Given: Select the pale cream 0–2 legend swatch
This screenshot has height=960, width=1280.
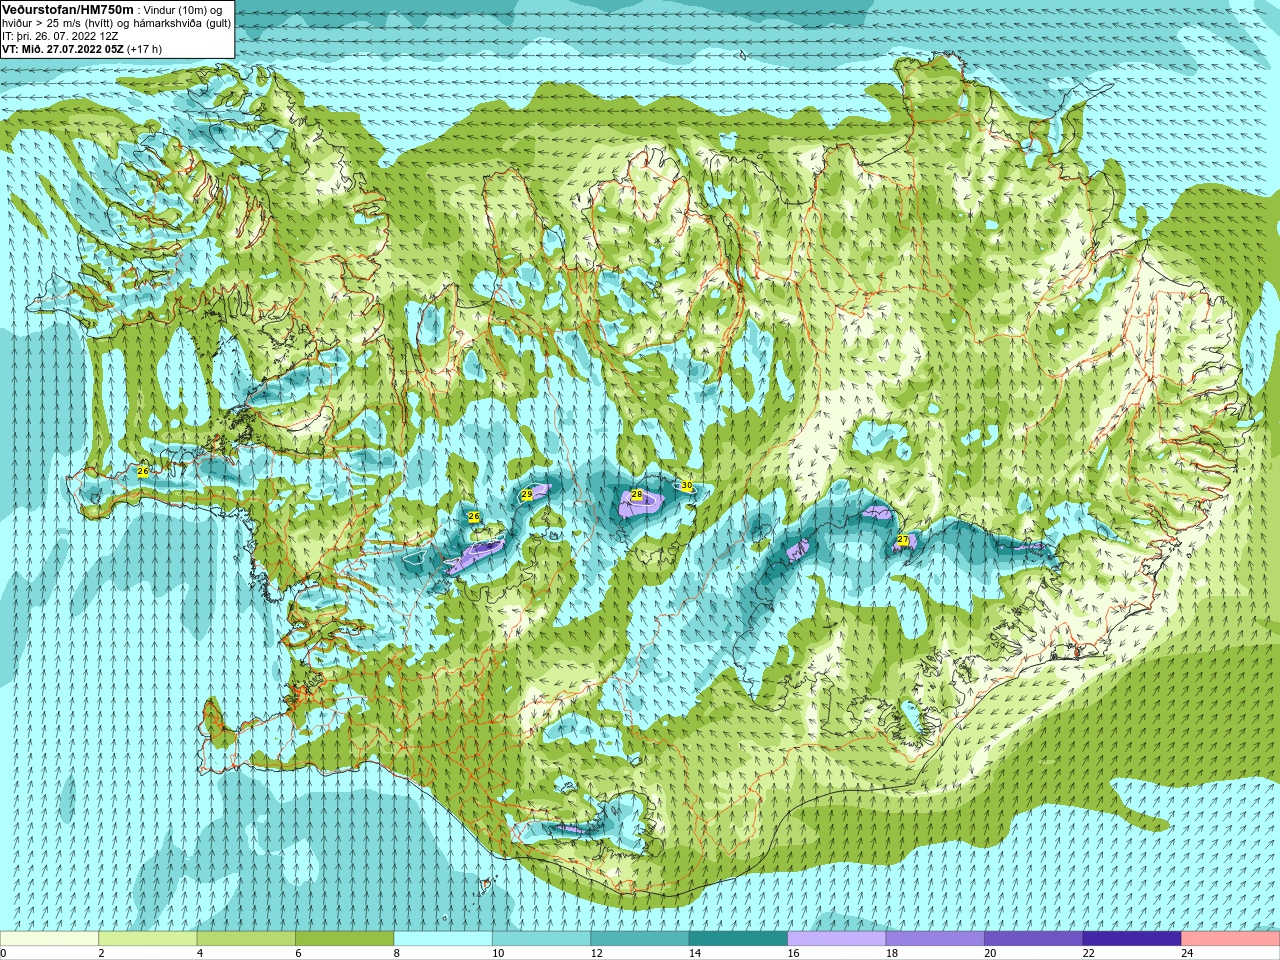Looking at the screenshot, I should pyautogui.click(x=49, y=939).
